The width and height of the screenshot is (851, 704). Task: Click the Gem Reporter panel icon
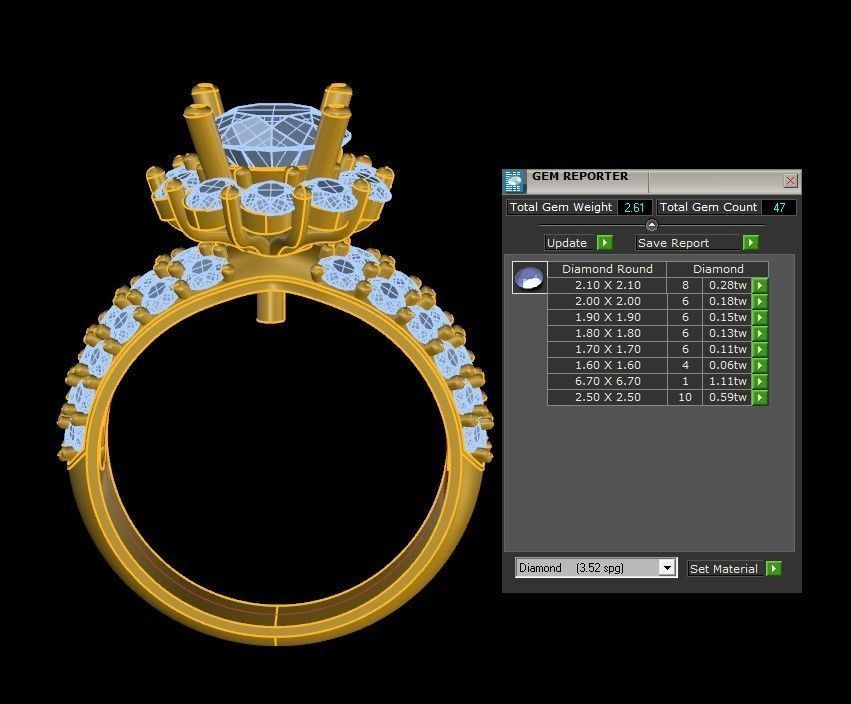513,181
